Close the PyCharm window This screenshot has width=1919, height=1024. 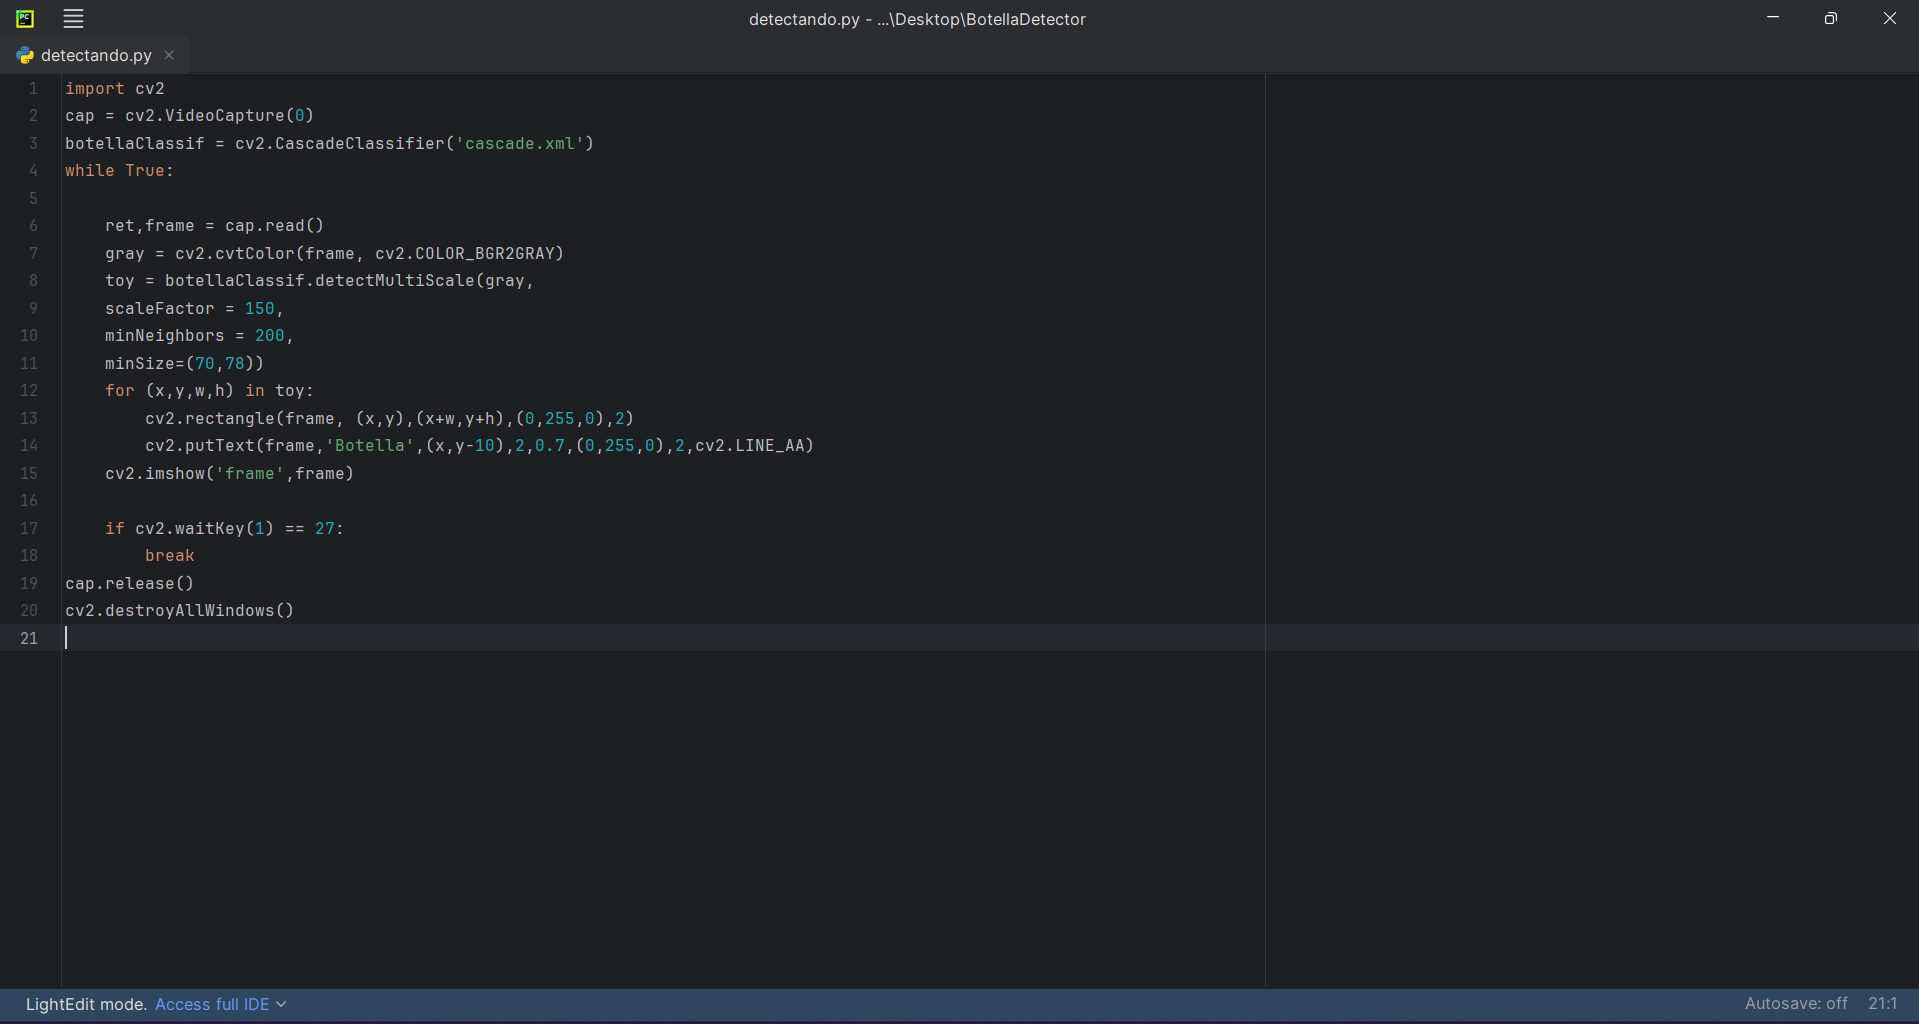pyautogui.click(x=1890, y=18)
